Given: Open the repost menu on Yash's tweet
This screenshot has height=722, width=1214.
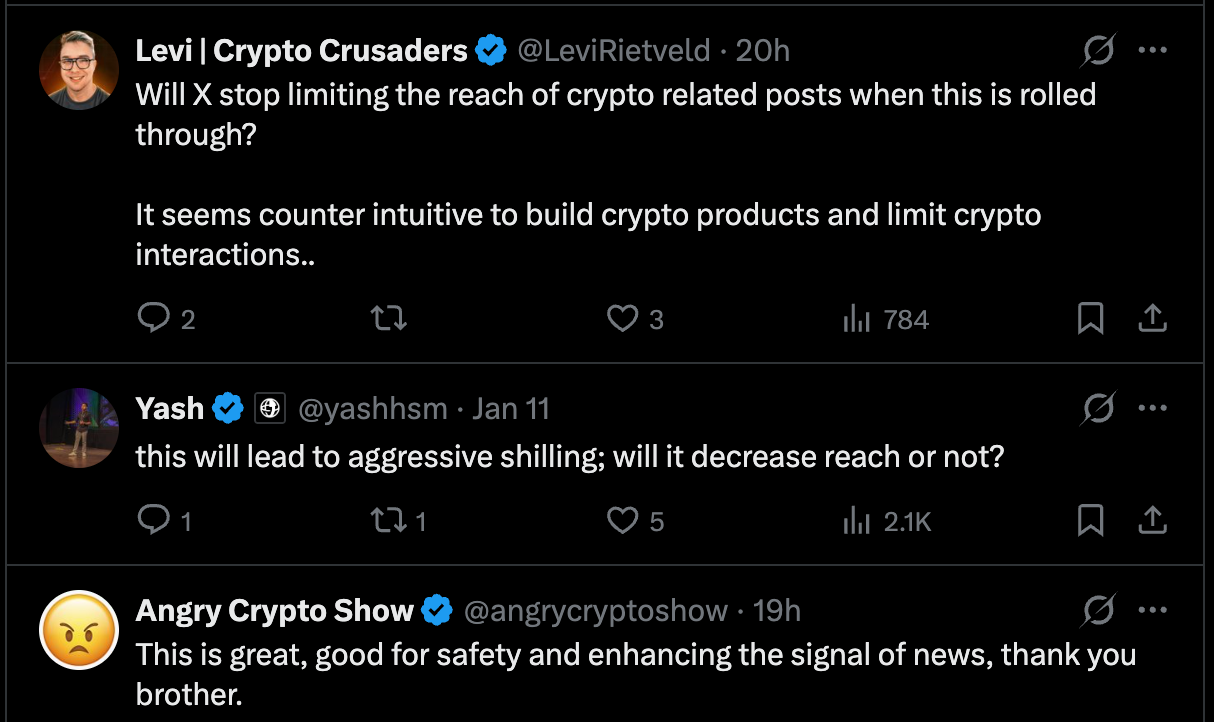Looking at the screenshot, I should [x=388, y=520].
